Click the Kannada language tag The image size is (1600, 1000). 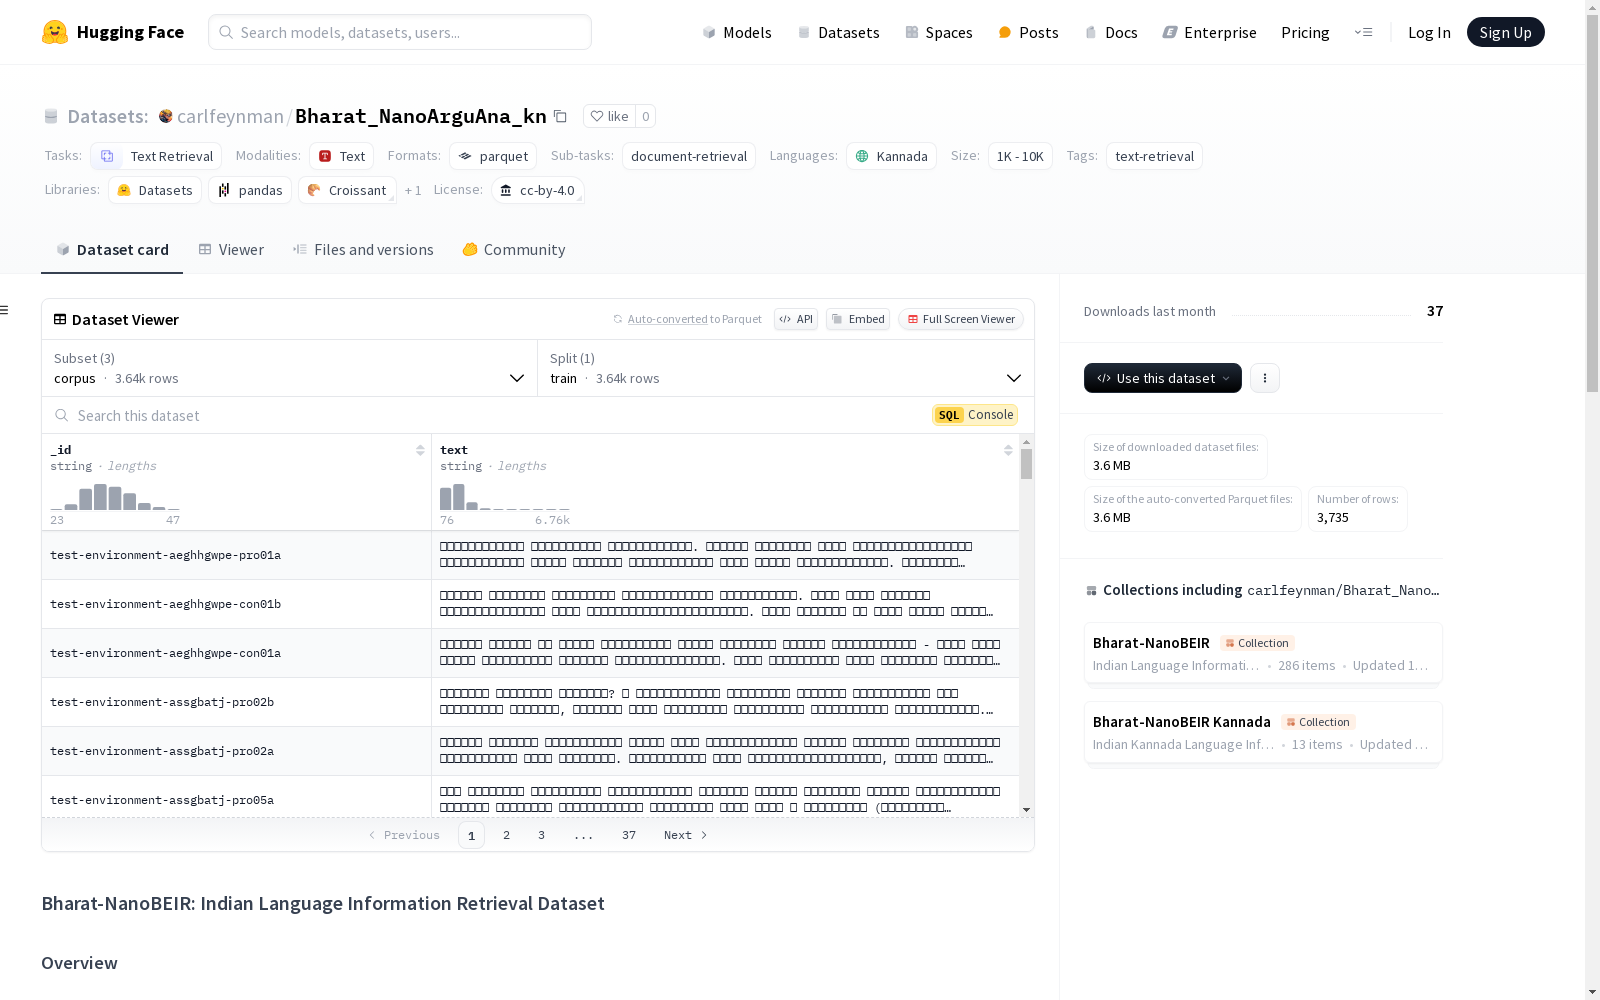[891, 156]
